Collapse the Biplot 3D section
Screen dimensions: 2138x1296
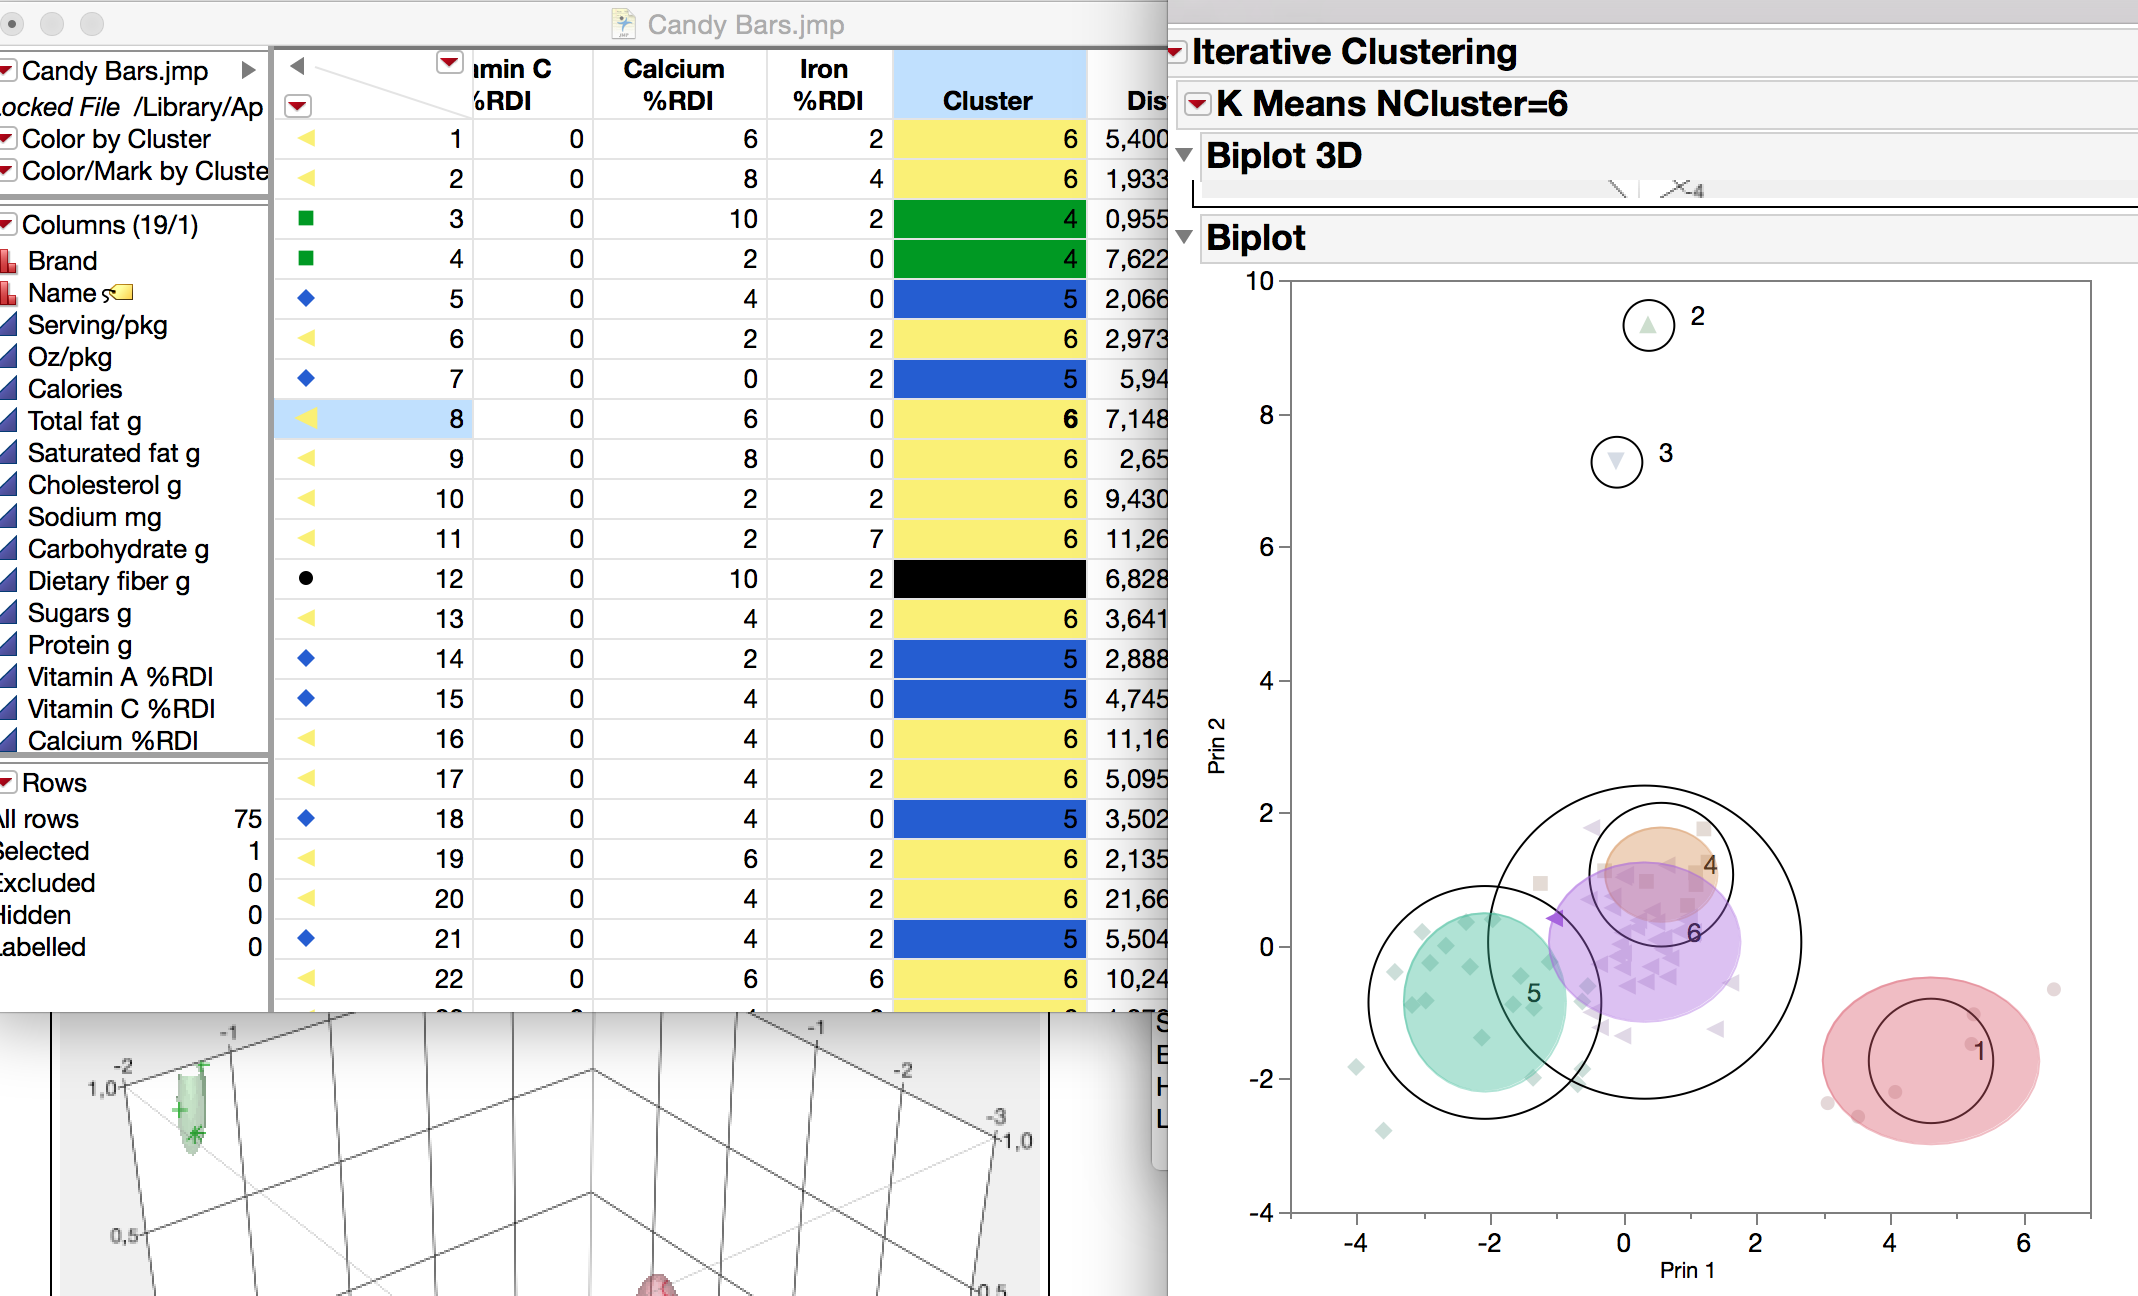click(x=1184, y=155)
